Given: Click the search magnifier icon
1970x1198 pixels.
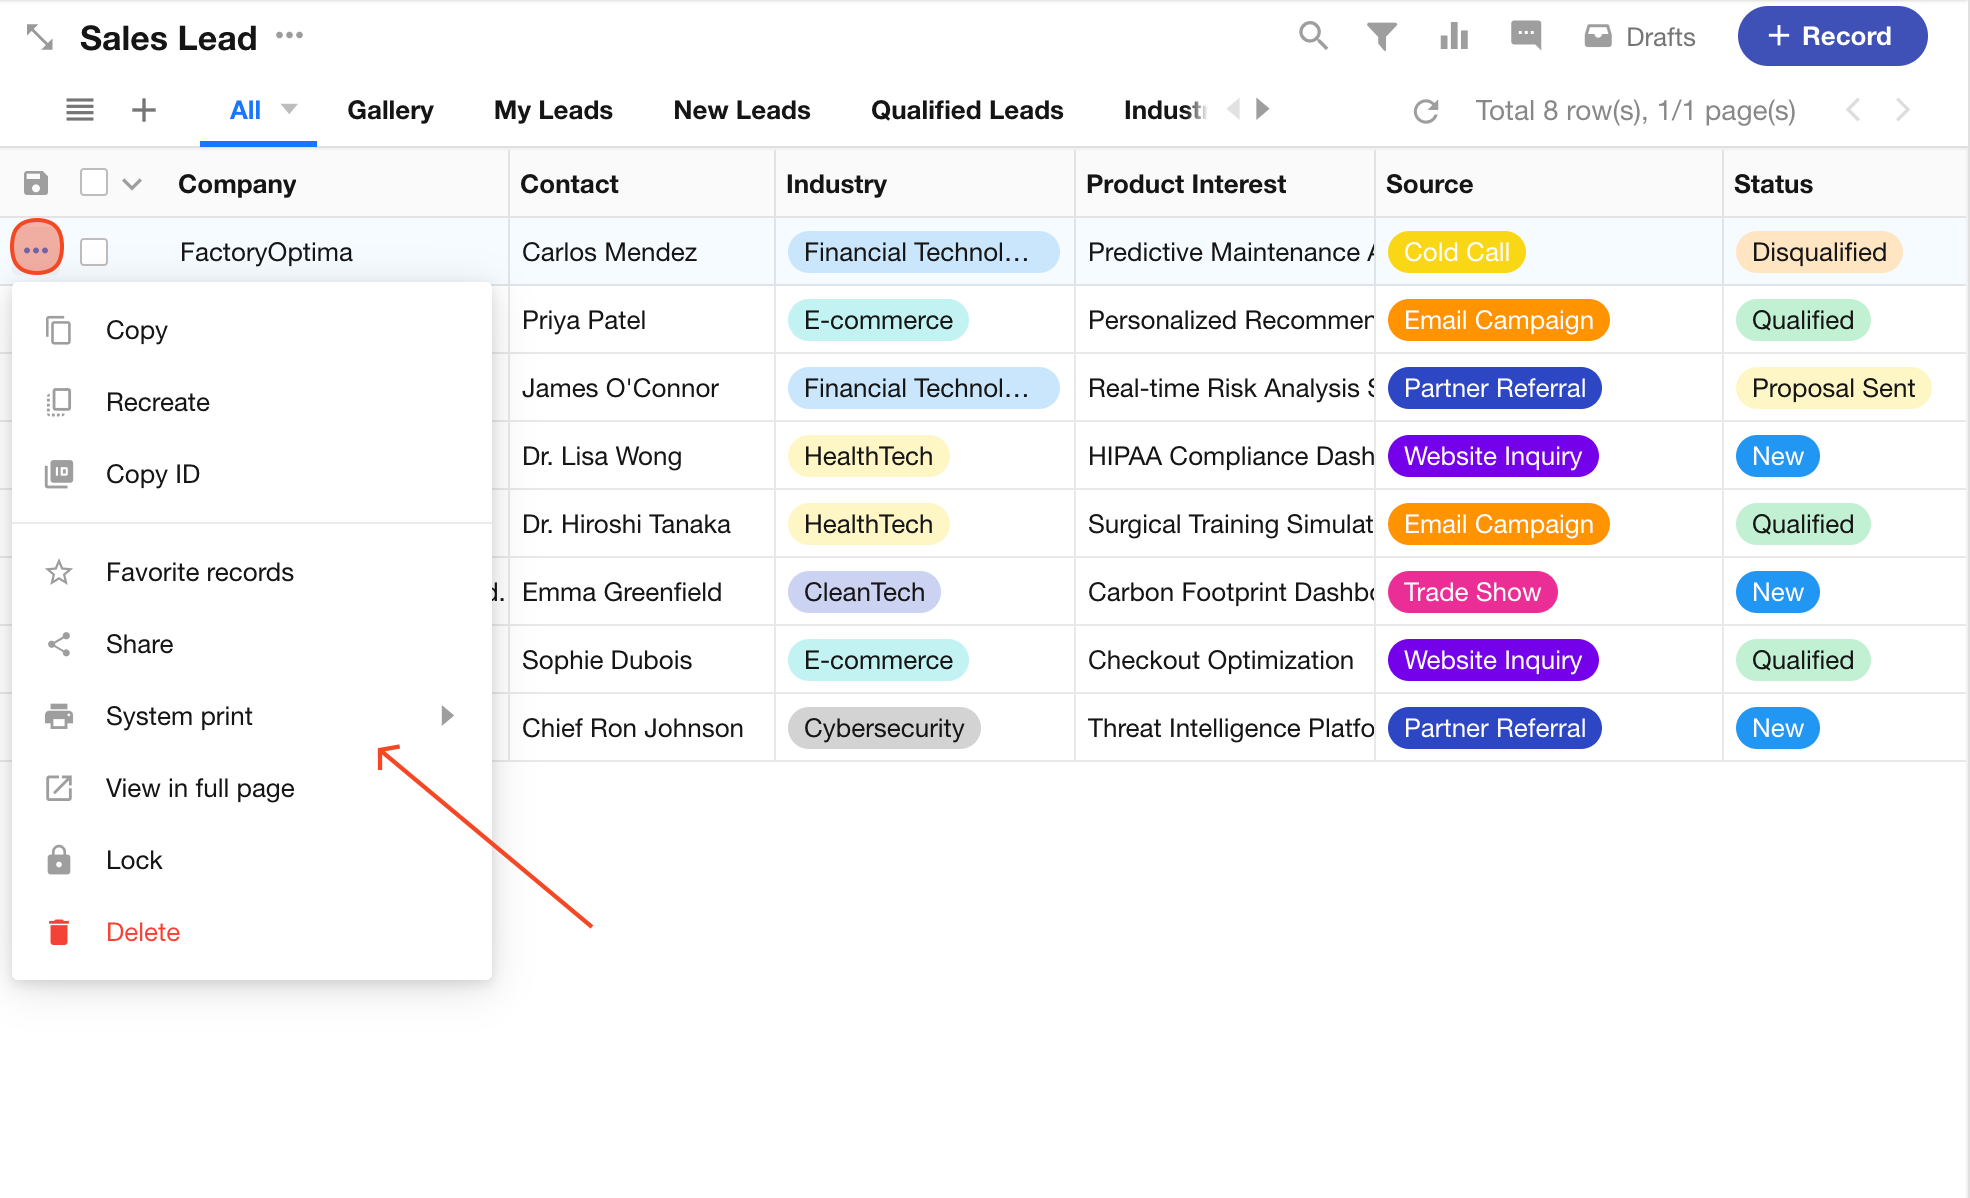Looking at the screenshot, I should [x=1313, y=36].
